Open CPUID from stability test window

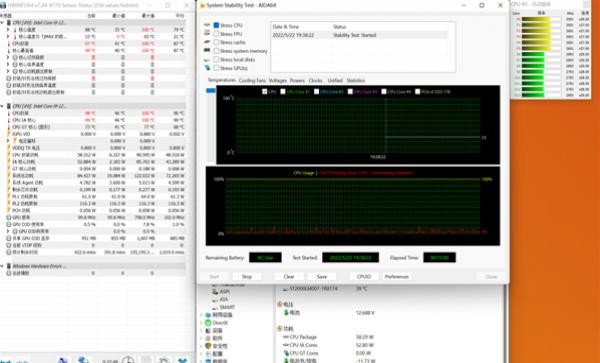(364, 277)
